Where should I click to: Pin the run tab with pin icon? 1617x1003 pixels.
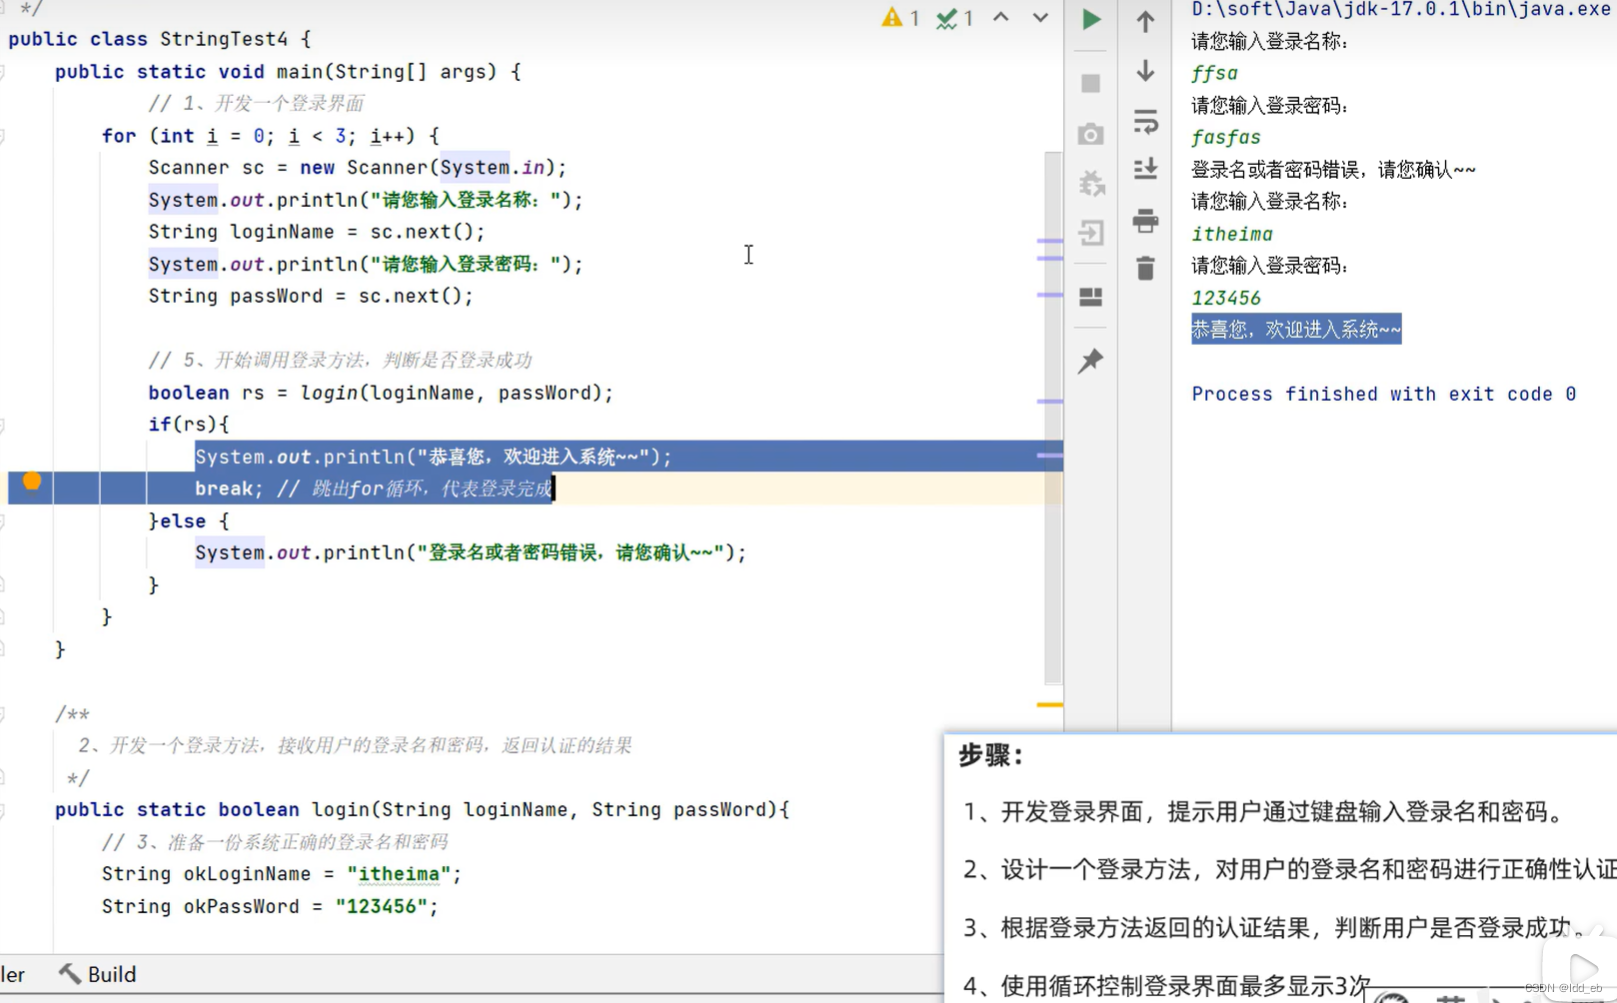1091,361
